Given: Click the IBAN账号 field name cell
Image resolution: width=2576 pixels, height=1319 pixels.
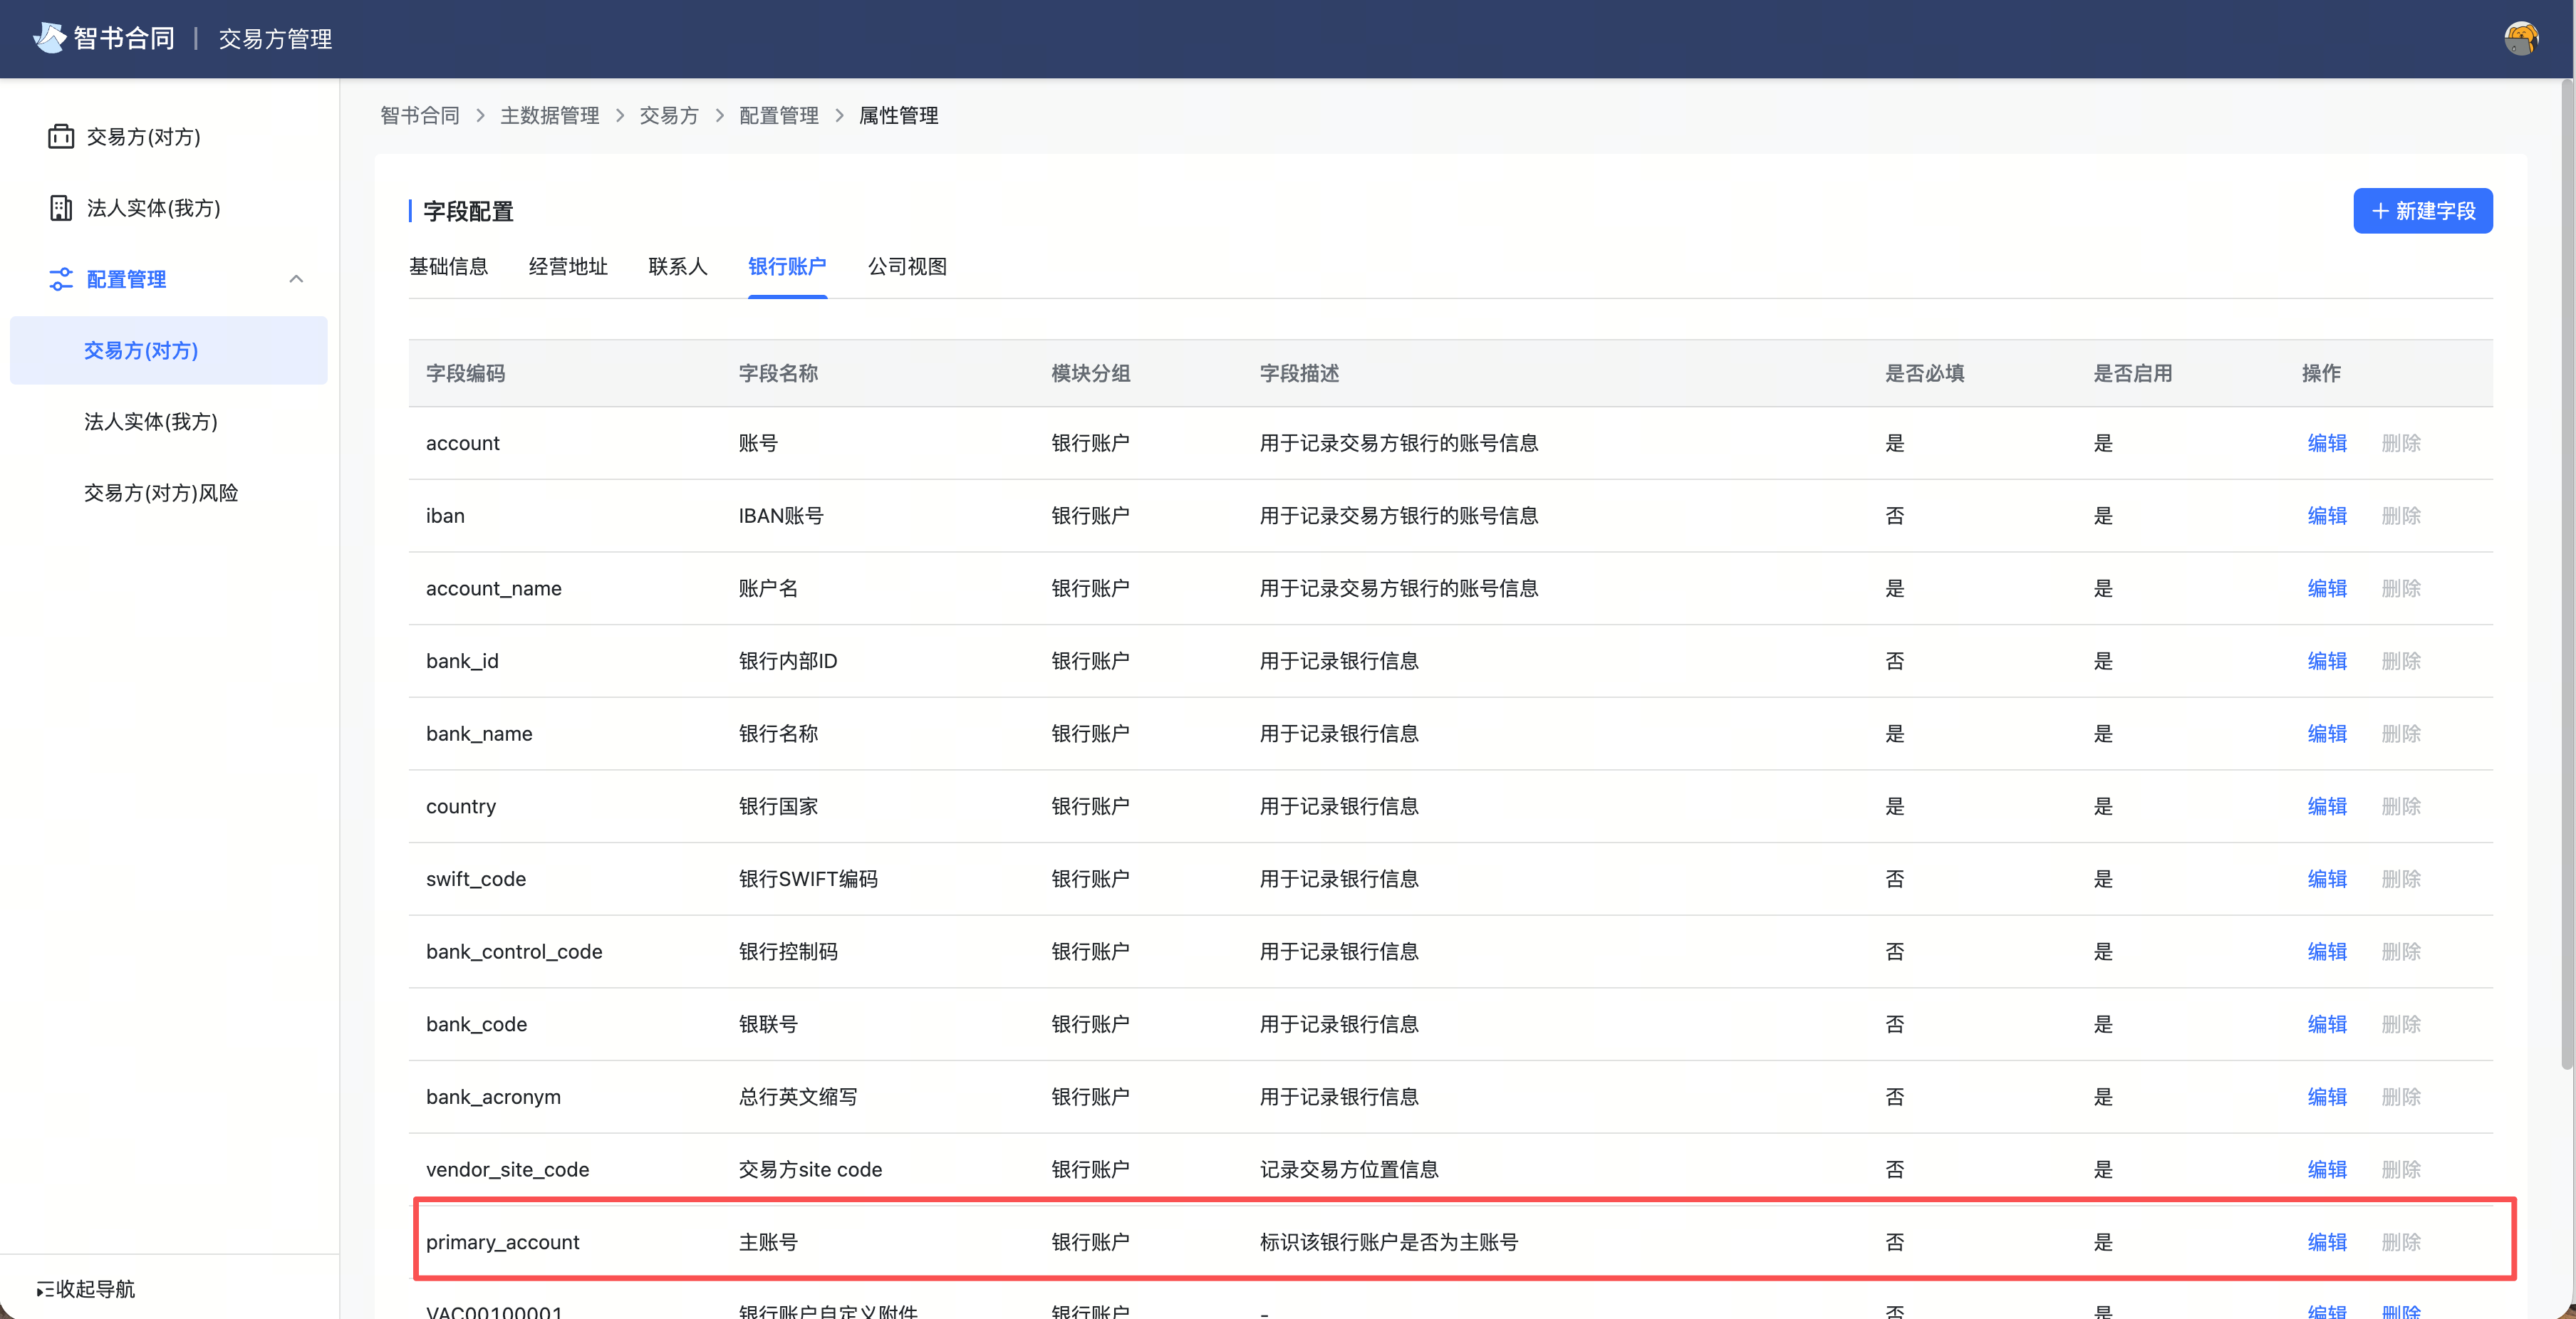Looking at the screenshot, I should tap(781, 515).
